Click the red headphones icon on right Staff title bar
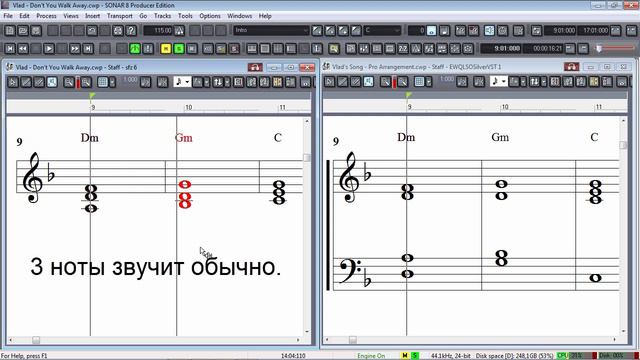 click(571, 67)
